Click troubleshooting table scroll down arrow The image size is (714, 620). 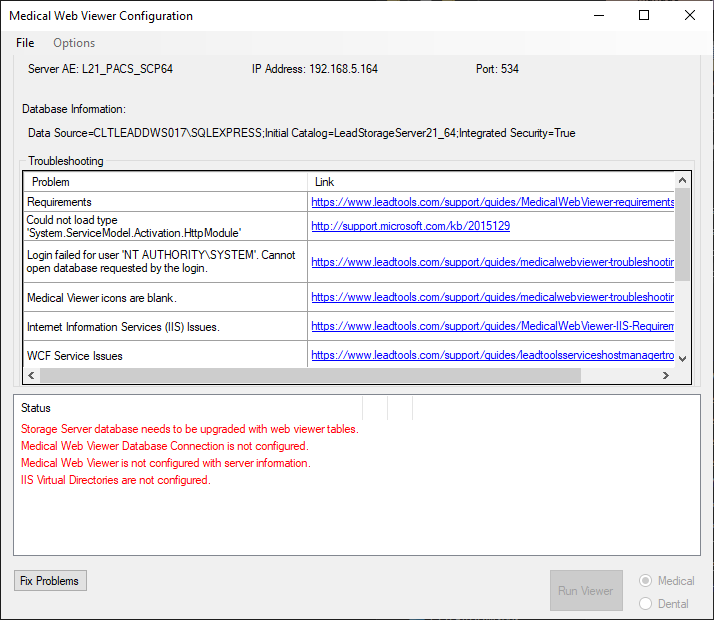(683, 358)
